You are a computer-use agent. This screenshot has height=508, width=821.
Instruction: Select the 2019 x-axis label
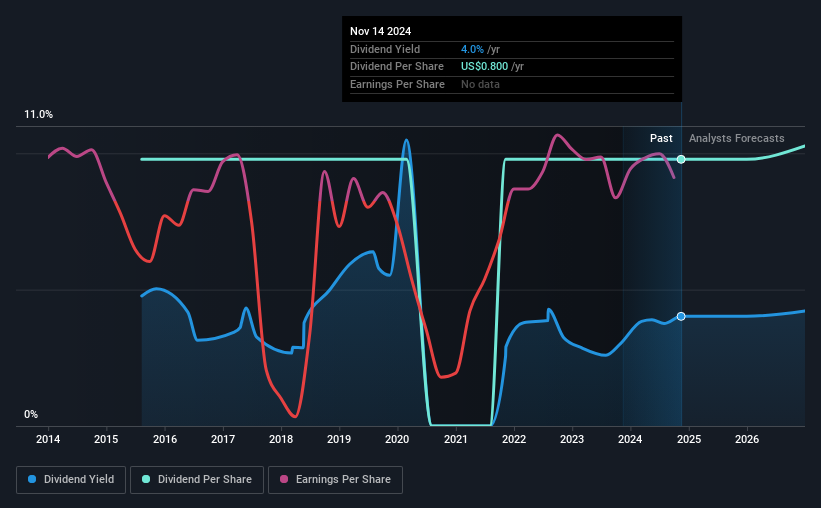click(x=339, y=439)
